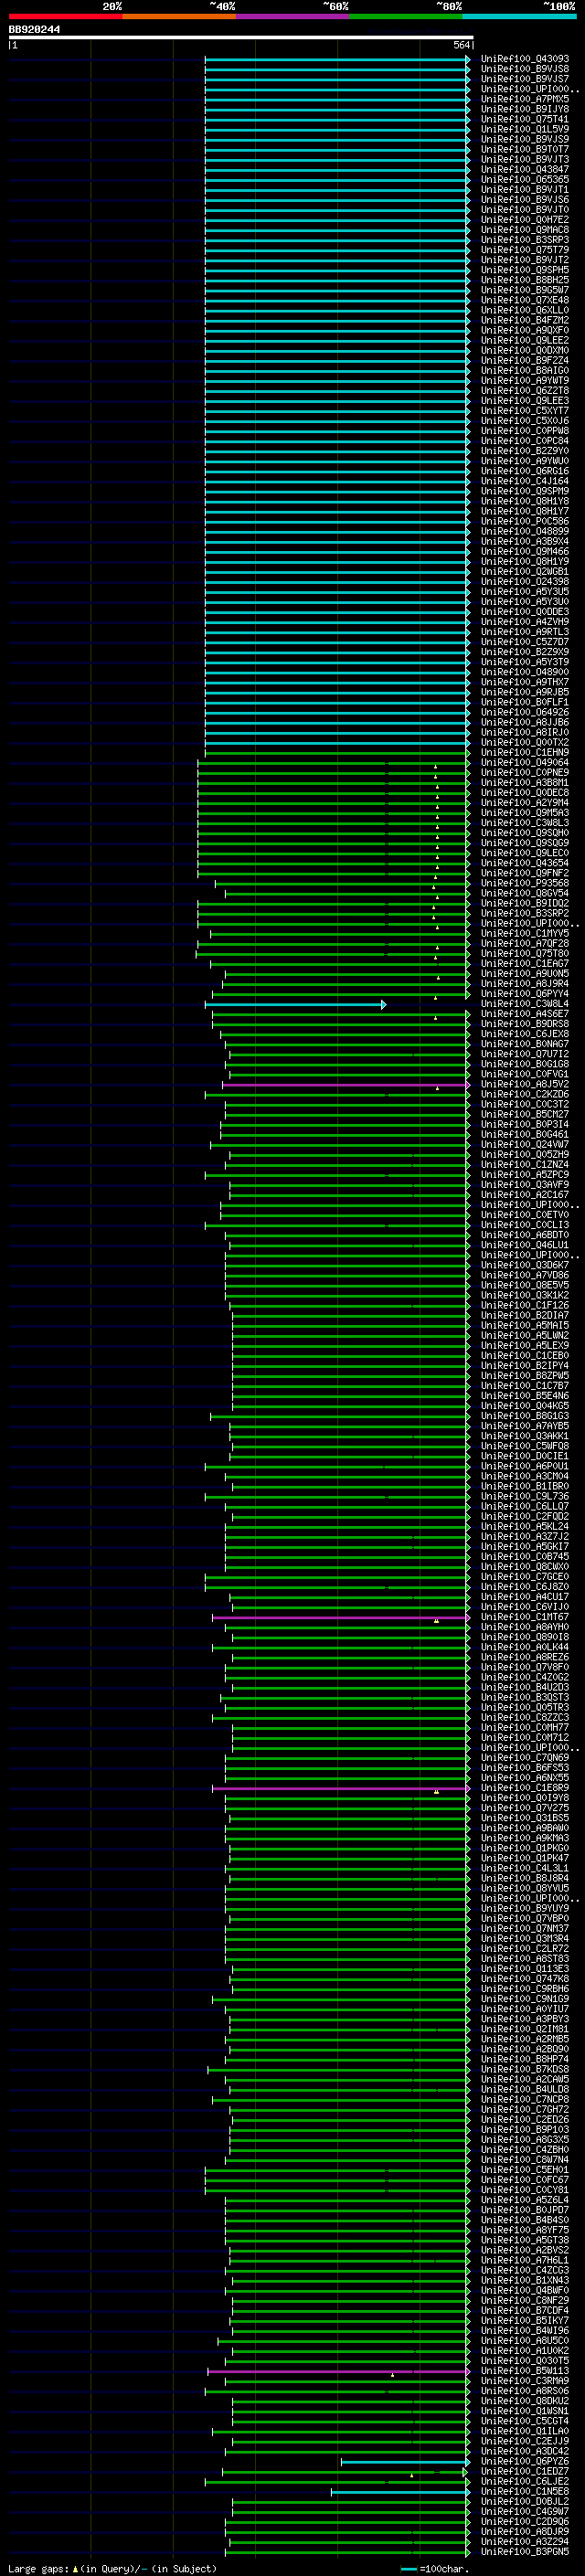Click hit label UniRef100_D0BJL2
This screenshot has height=2576, width=585.
pyautogui.click(x=525, y=2502)
